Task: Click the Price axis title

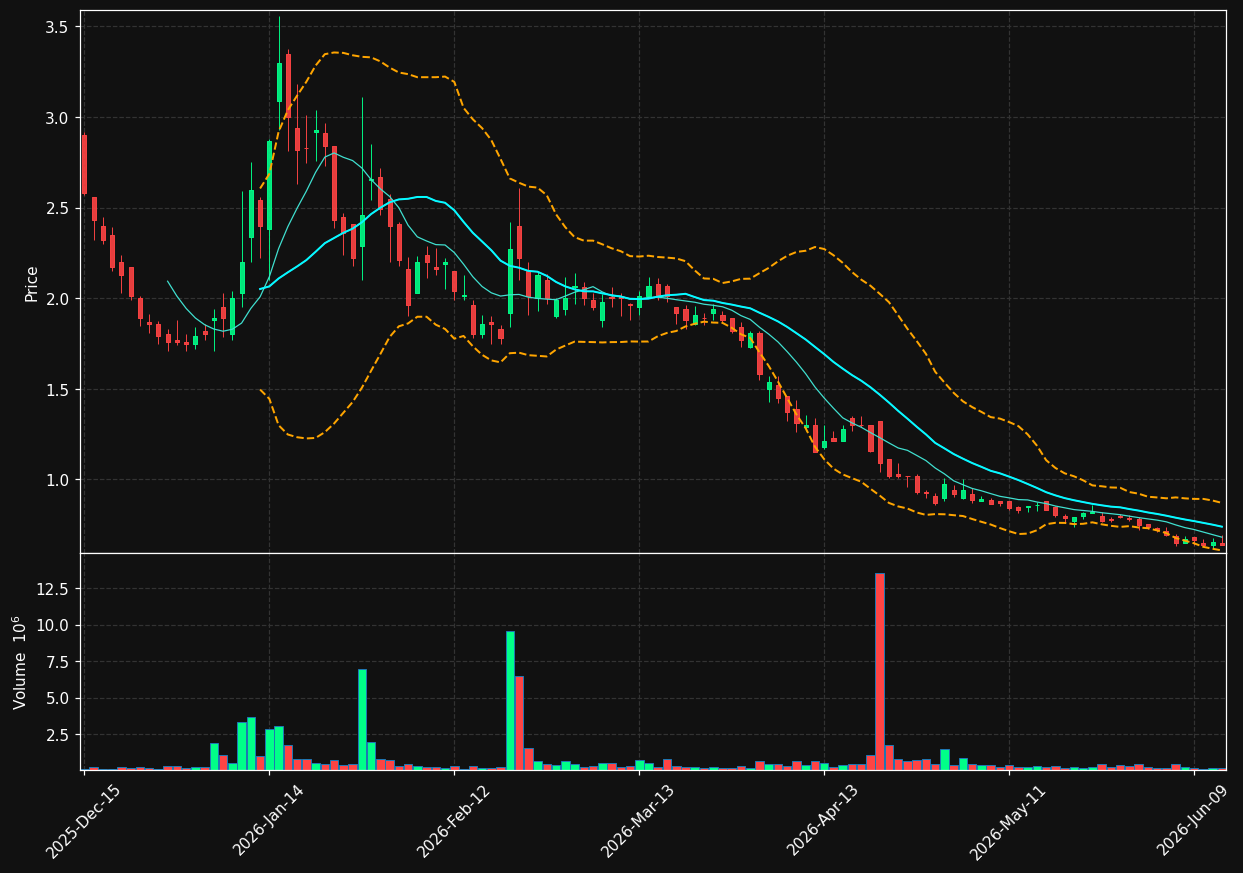Action: 32,283
